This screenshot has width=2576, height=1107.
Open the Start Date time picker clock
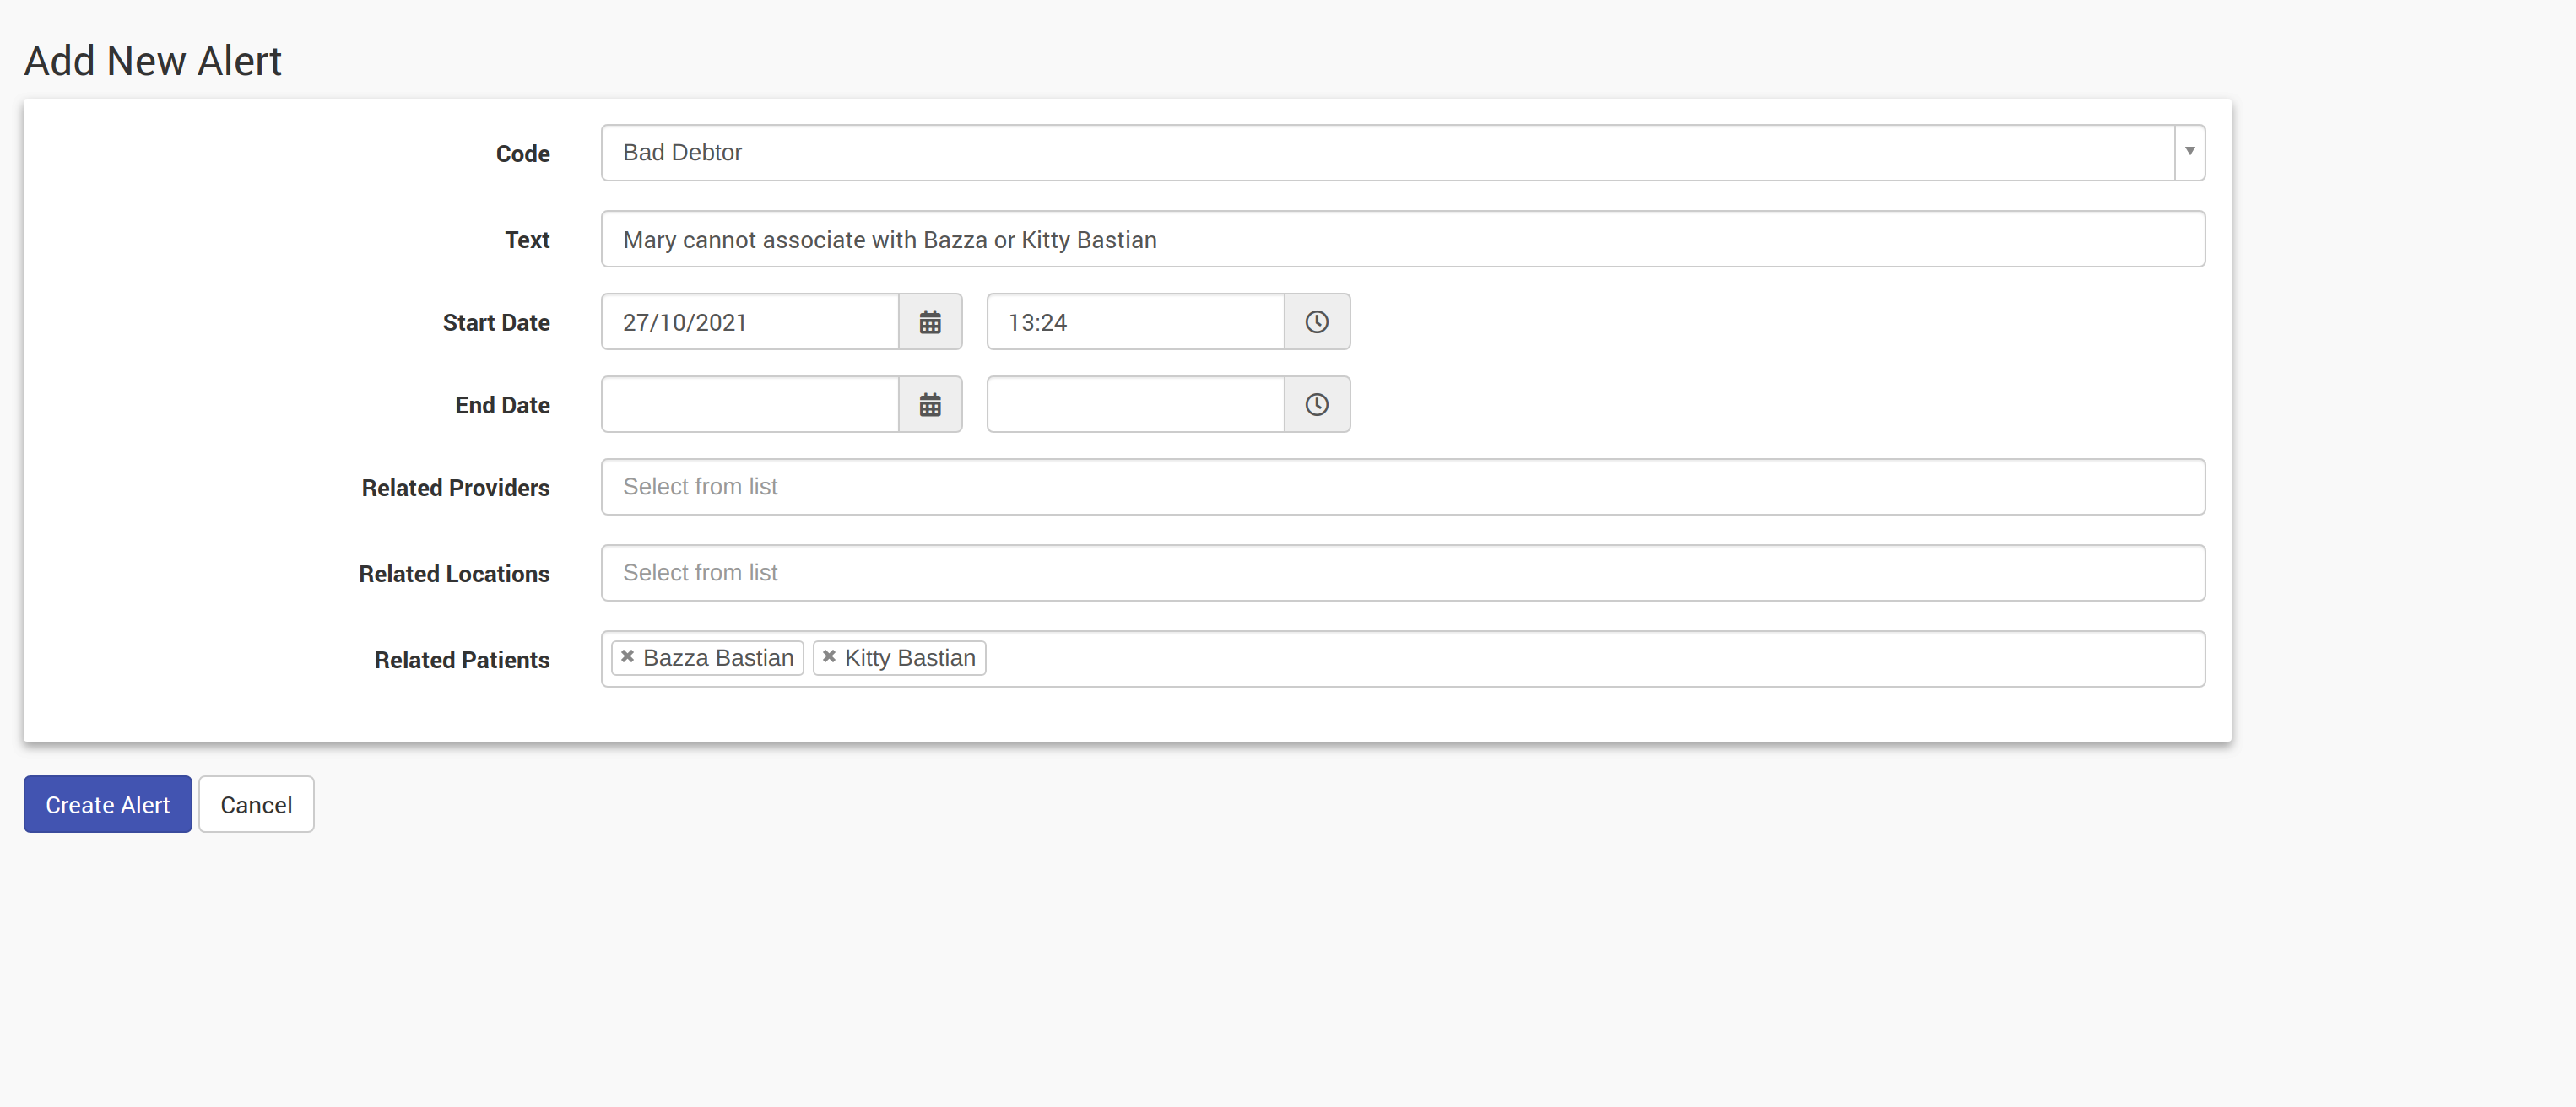tap(1316, 322)
